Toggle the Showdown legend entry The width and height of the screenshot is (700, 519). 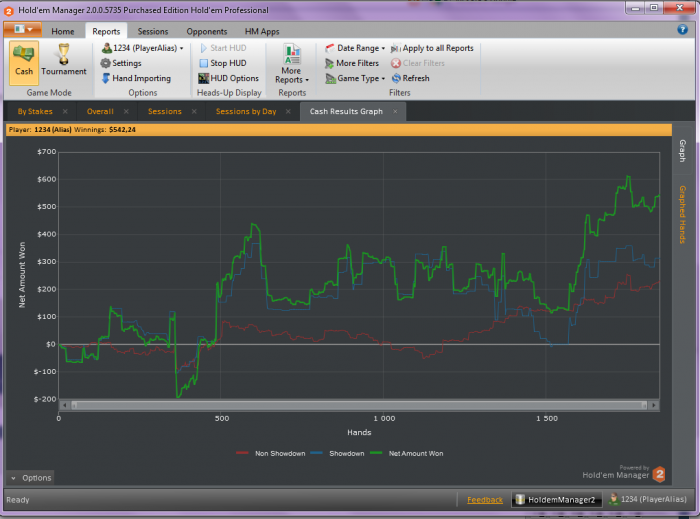[338, 453]
